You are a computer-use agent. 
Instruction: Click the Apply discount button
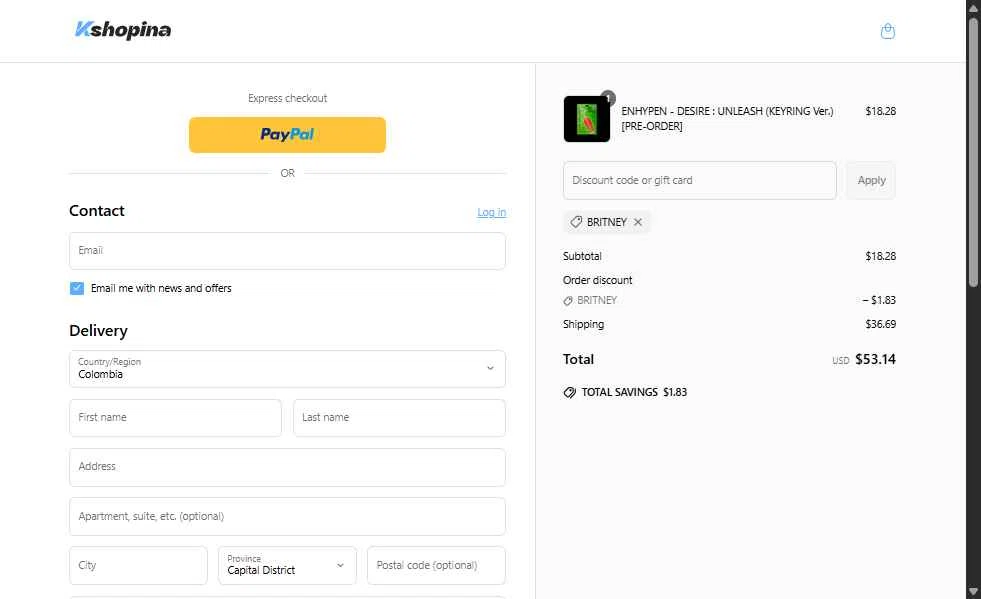(871, 180)
